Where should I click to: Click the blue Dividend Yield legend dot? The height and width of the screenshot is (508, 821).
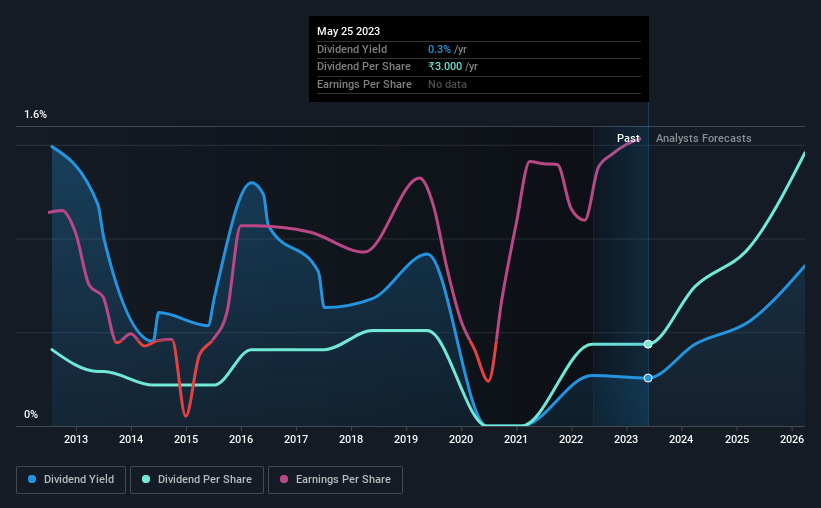(x=32, y=479)
